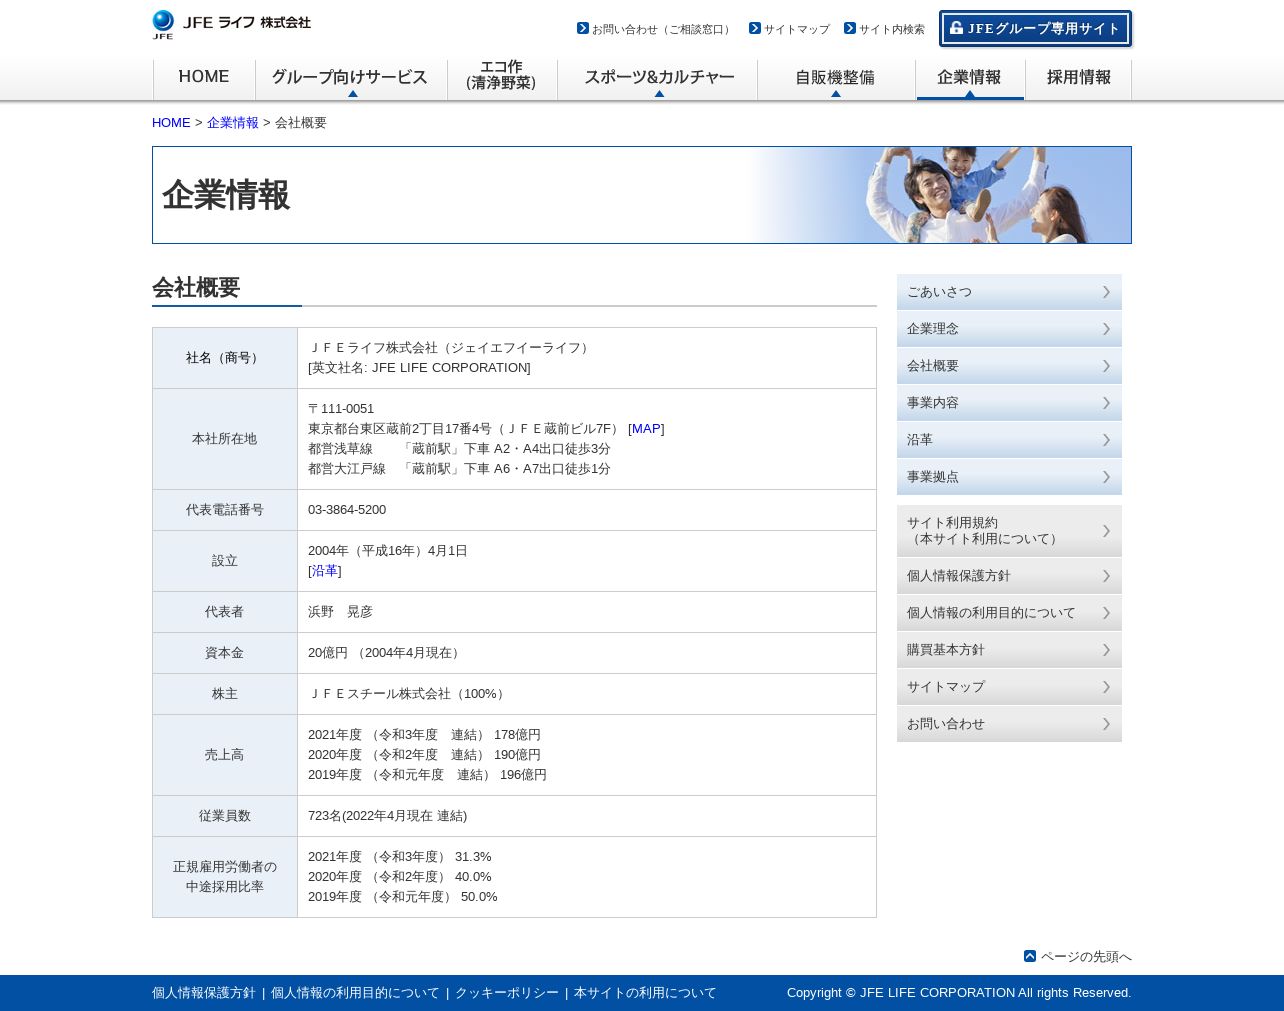Open 沿革 in the side menu
This screenshot has height=1011, width=1284.
click(x=1009, y=440)
